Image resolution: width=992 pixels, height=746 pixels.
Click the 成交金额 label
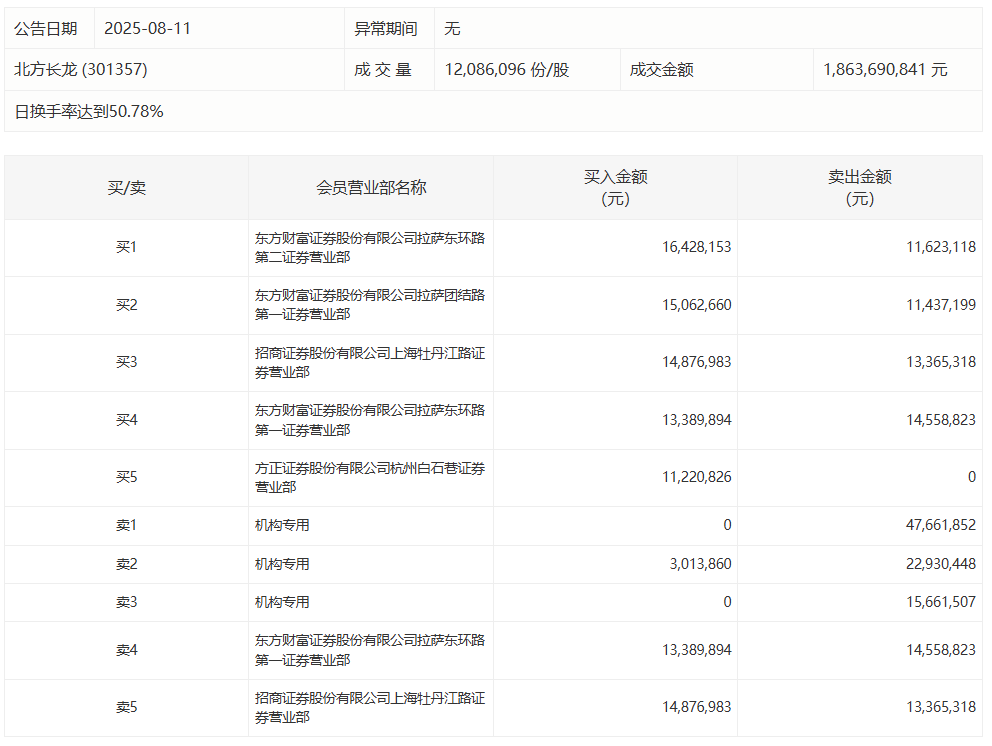point(662,70)
